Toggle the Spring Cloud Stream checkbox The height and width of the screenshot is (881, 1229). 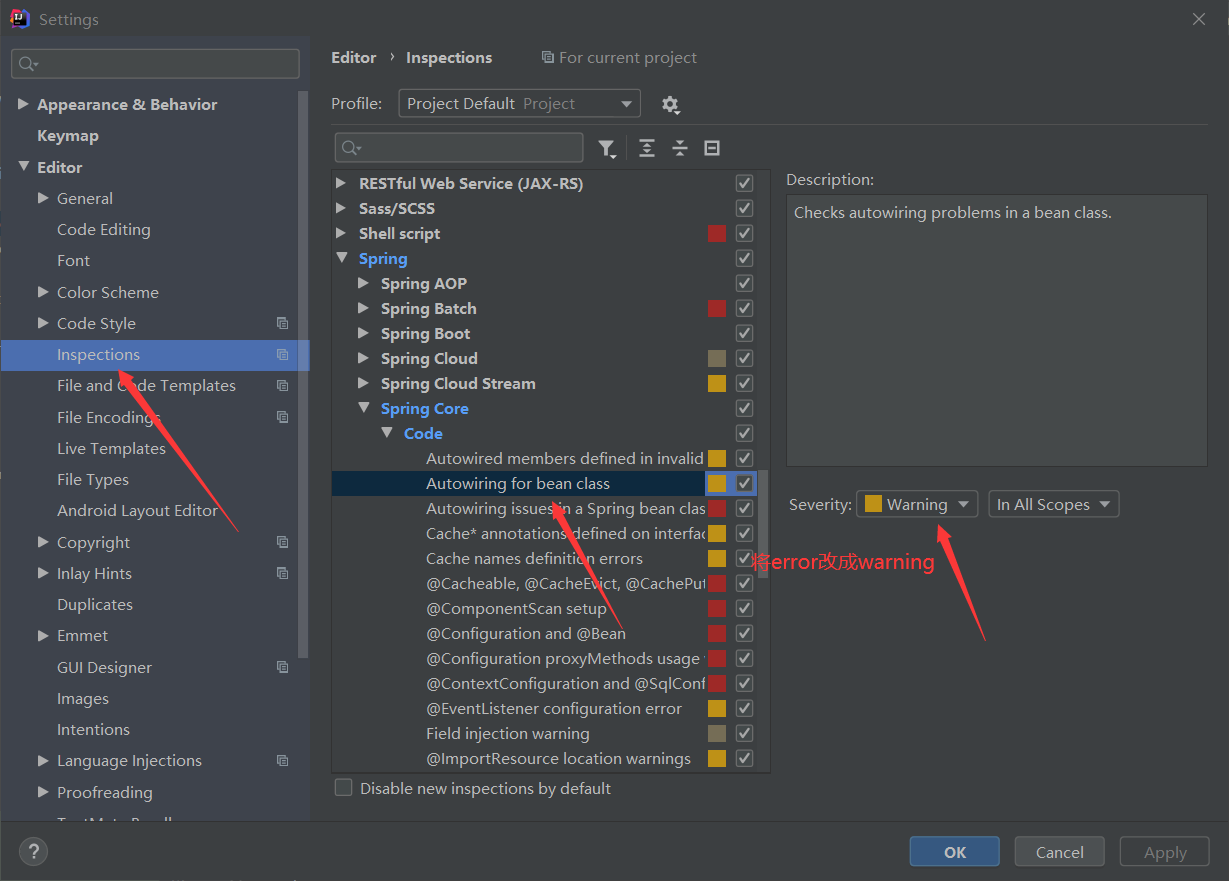click(x=744, y=383)
